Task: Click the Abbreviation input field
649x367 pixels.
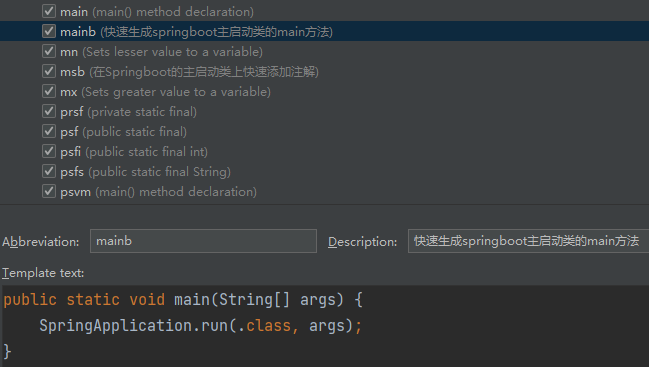Action: [x=203, y=241]
